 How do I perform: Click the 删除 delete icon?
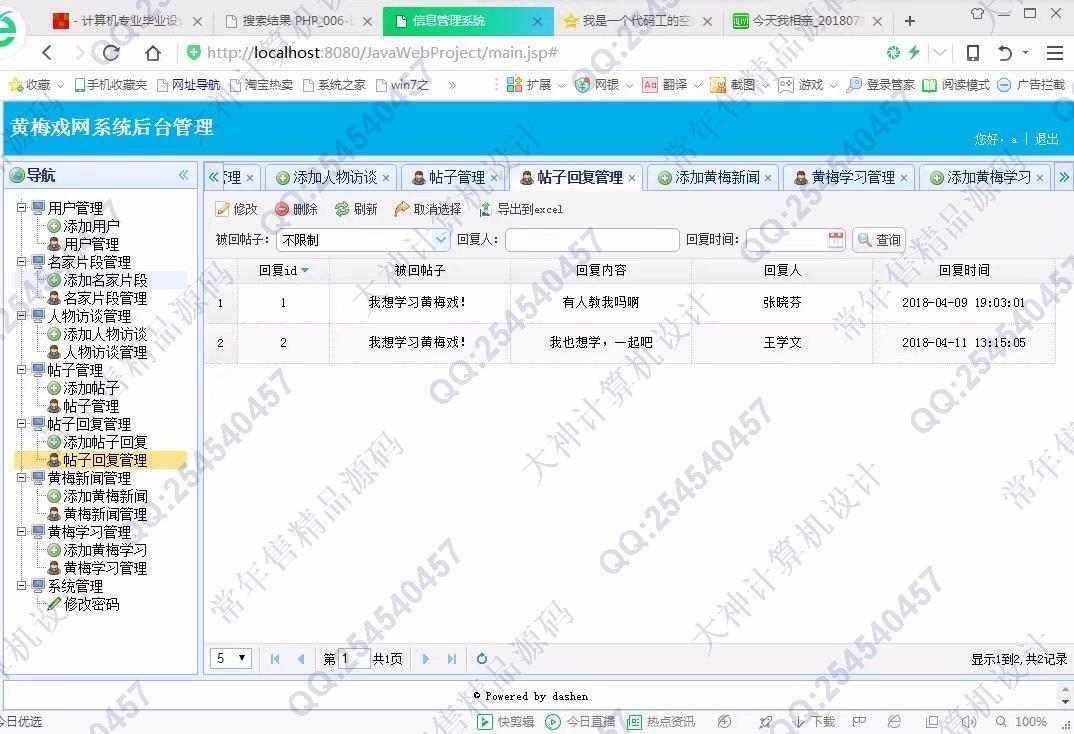pos(282,210)
